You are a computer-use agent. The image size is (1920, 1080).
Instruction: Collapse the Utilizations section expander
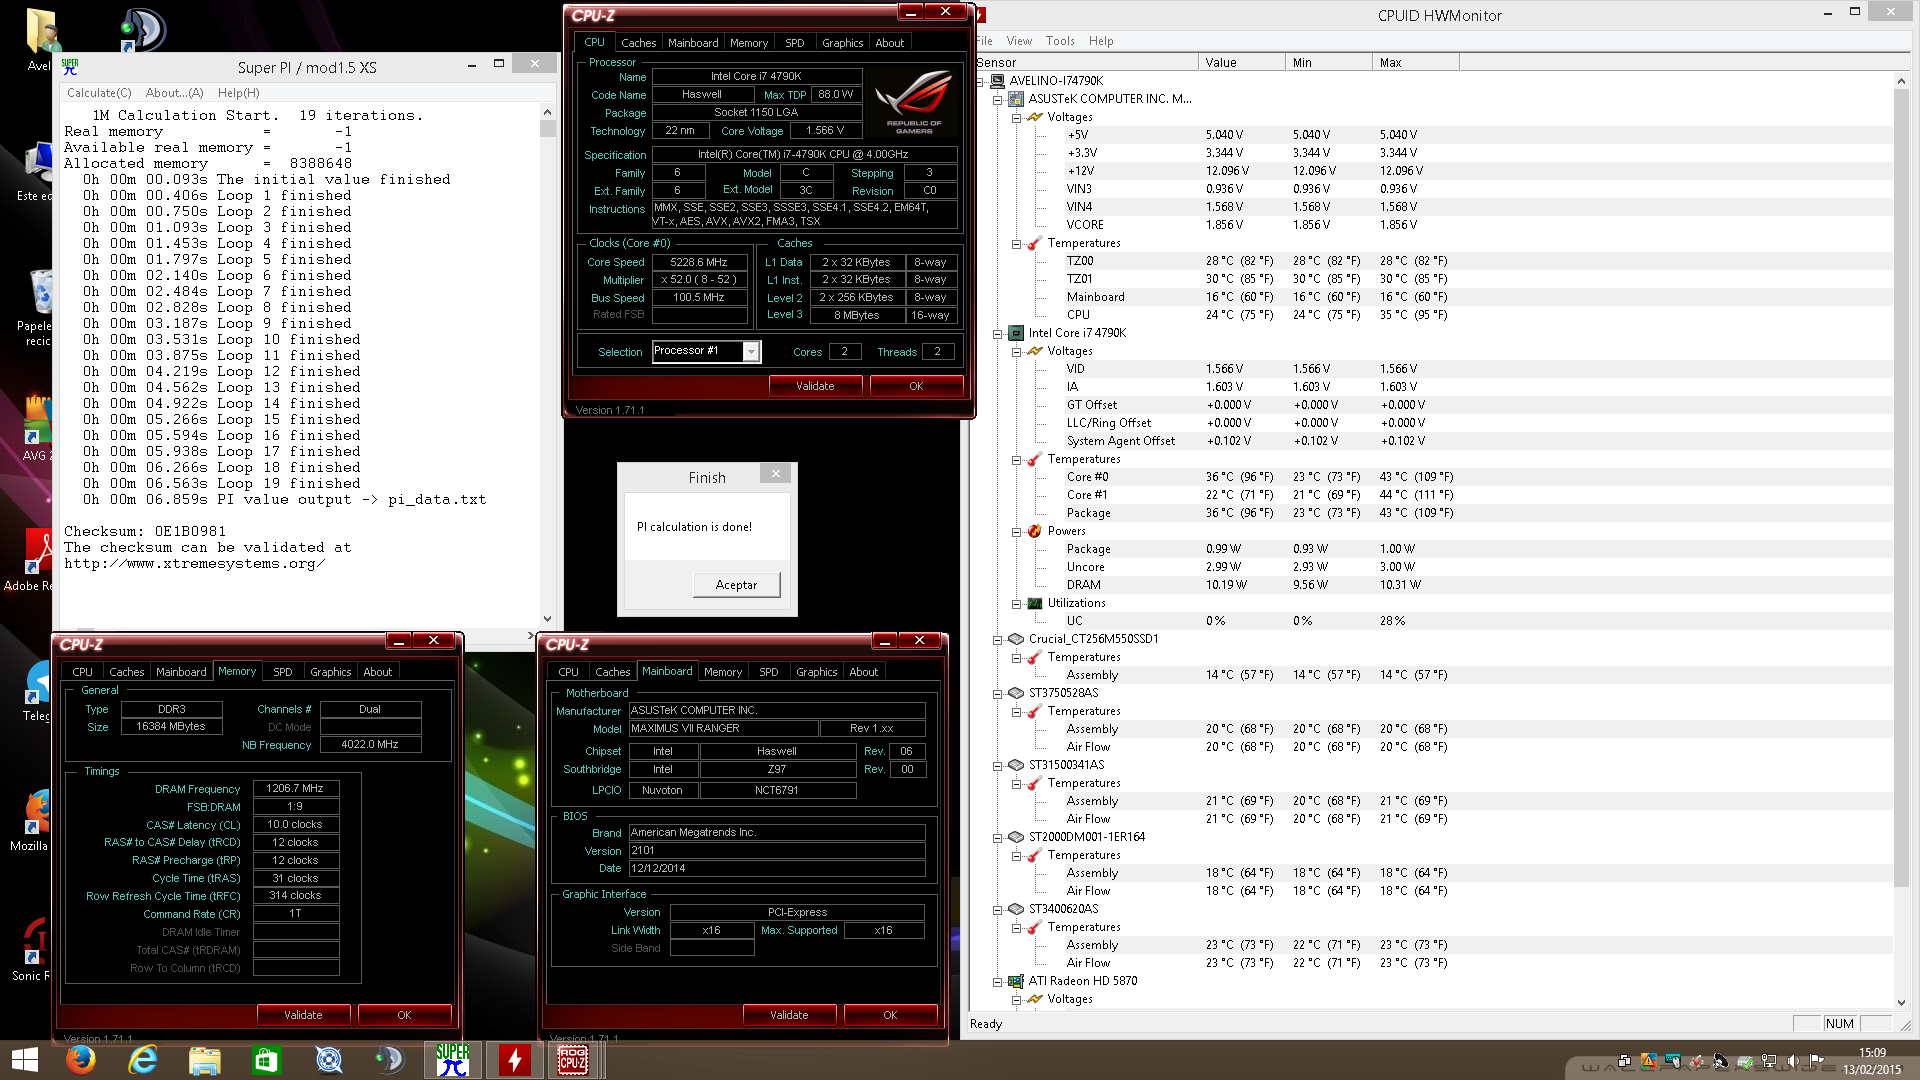[x=1016, y=603]
